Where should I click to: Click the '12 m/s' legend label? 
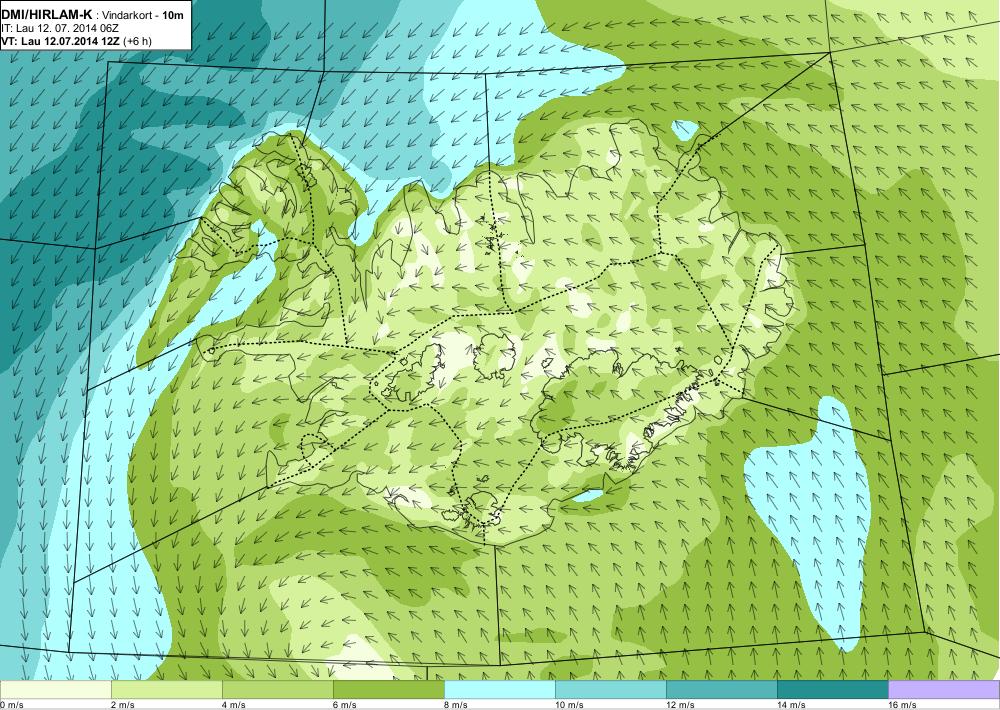(x=680, y=705)
